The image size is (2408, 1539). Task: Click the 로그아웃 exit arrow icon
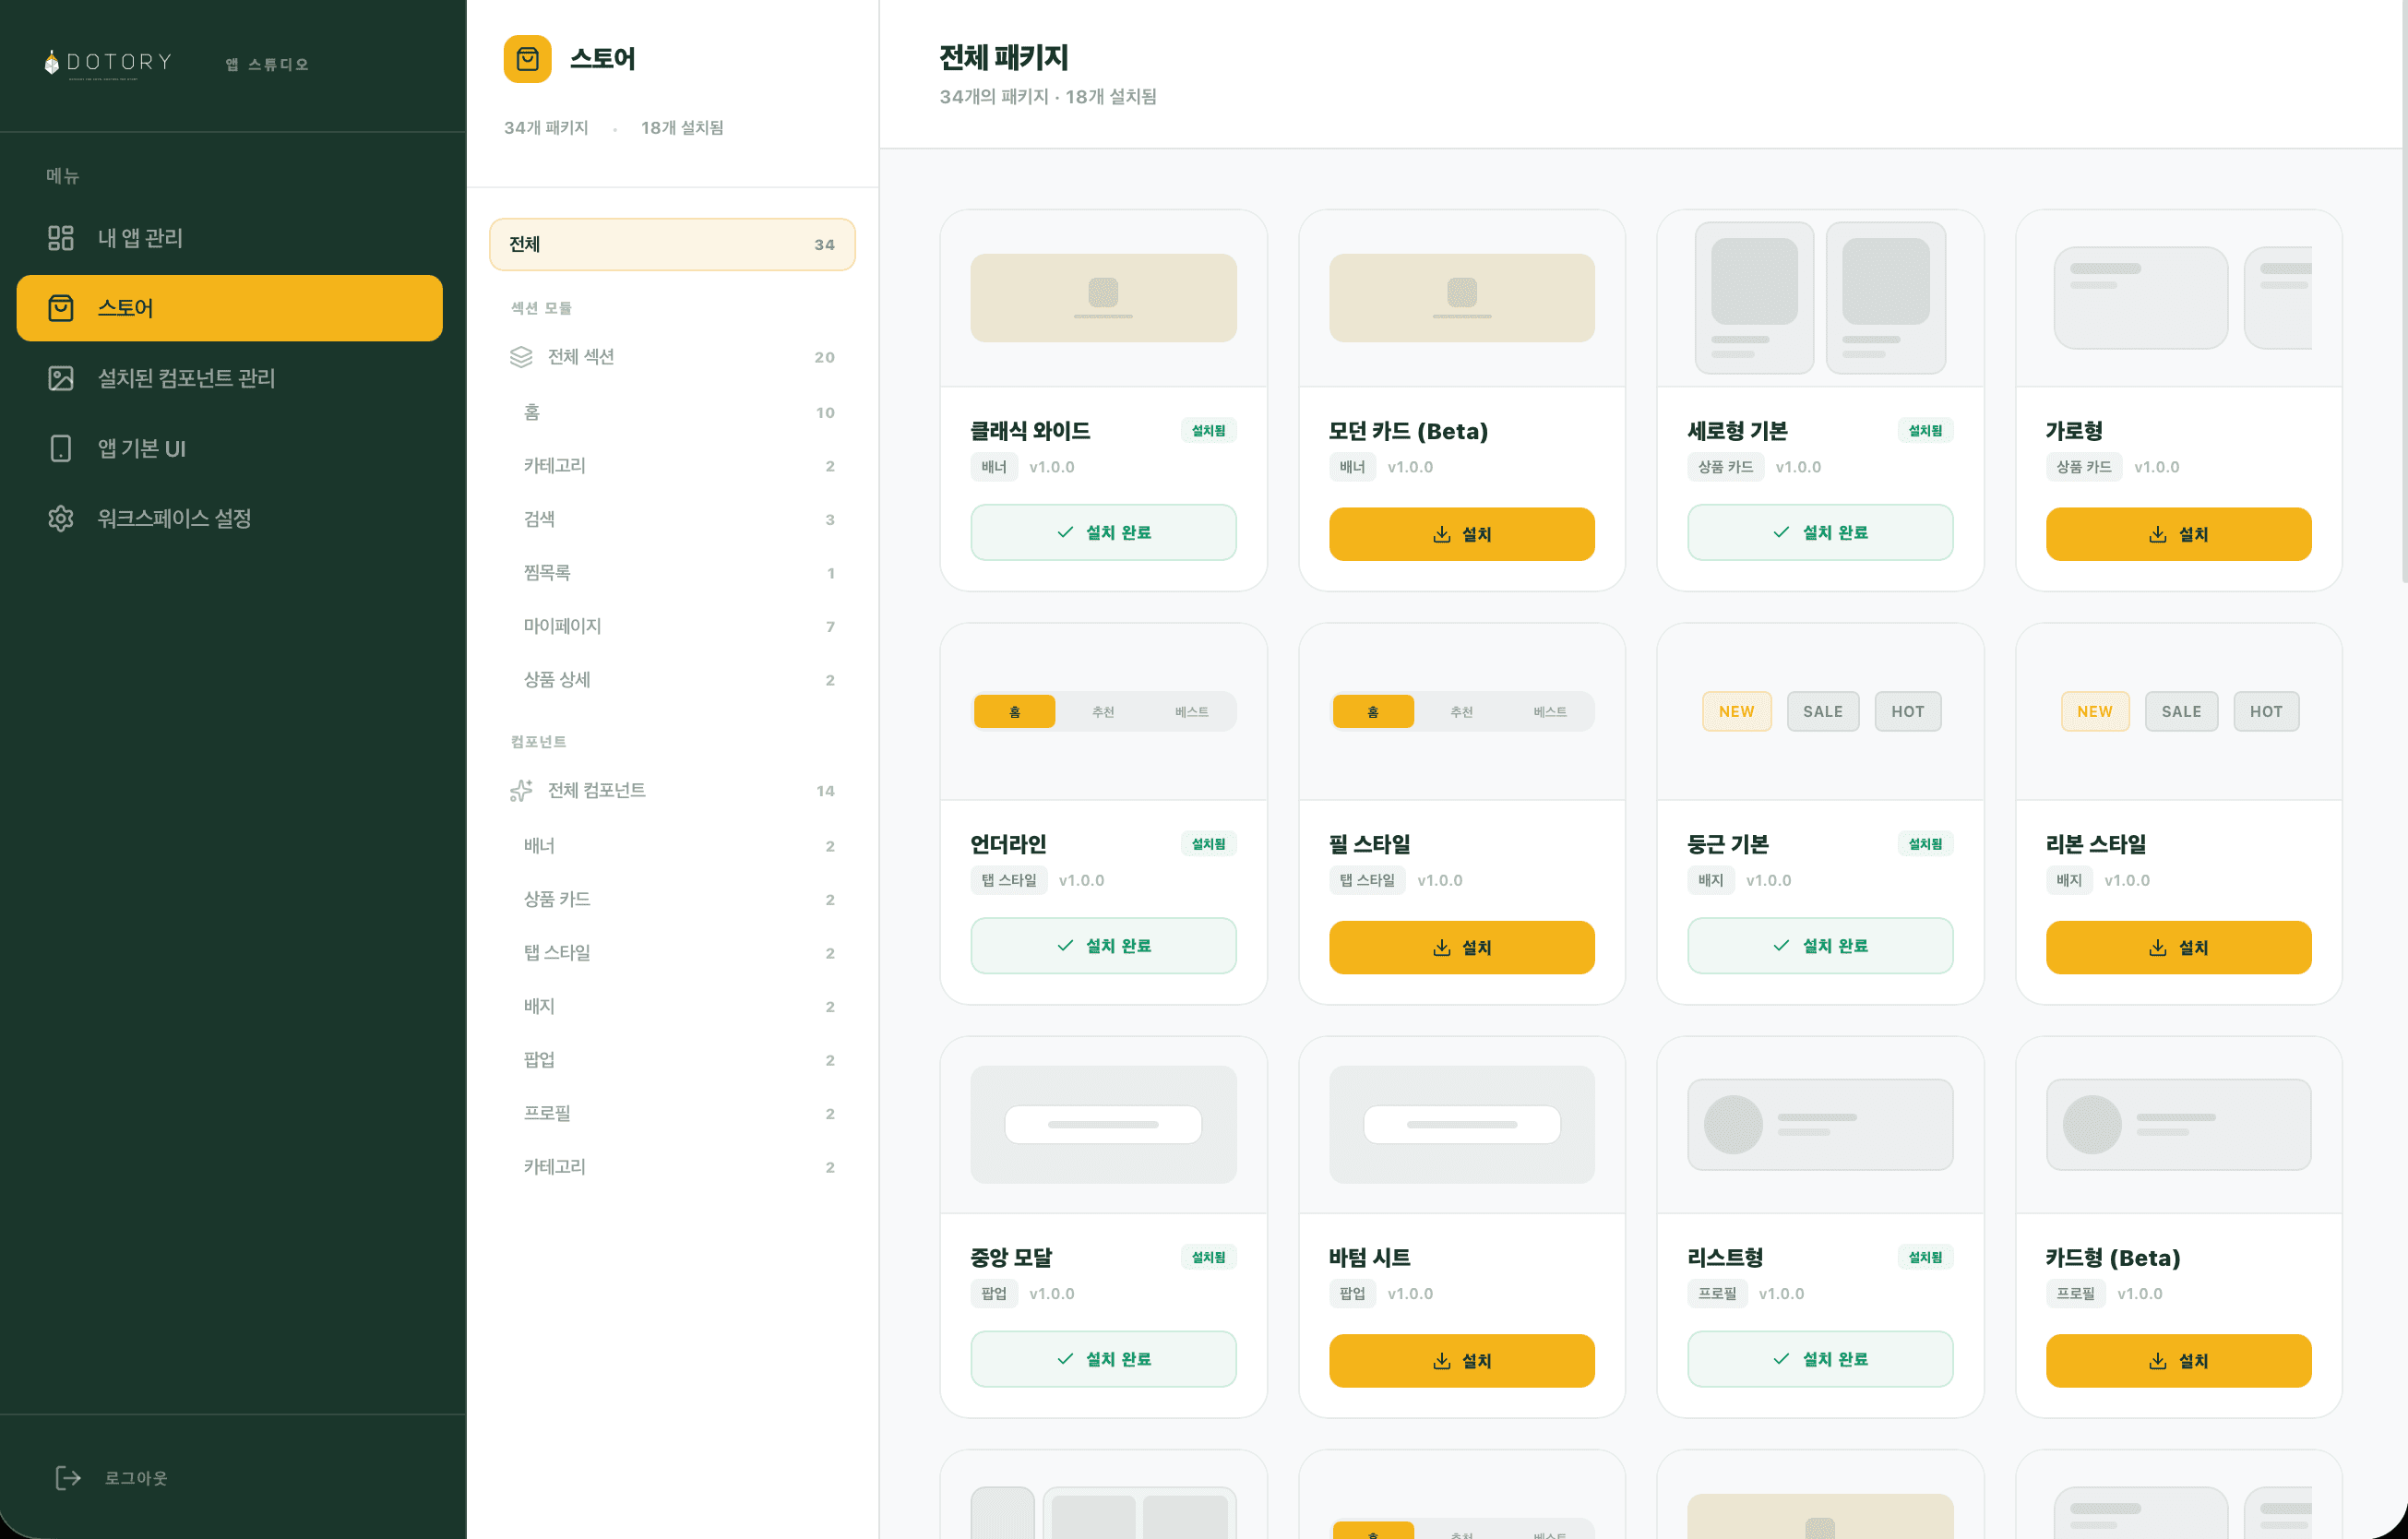pos(68,1478)
